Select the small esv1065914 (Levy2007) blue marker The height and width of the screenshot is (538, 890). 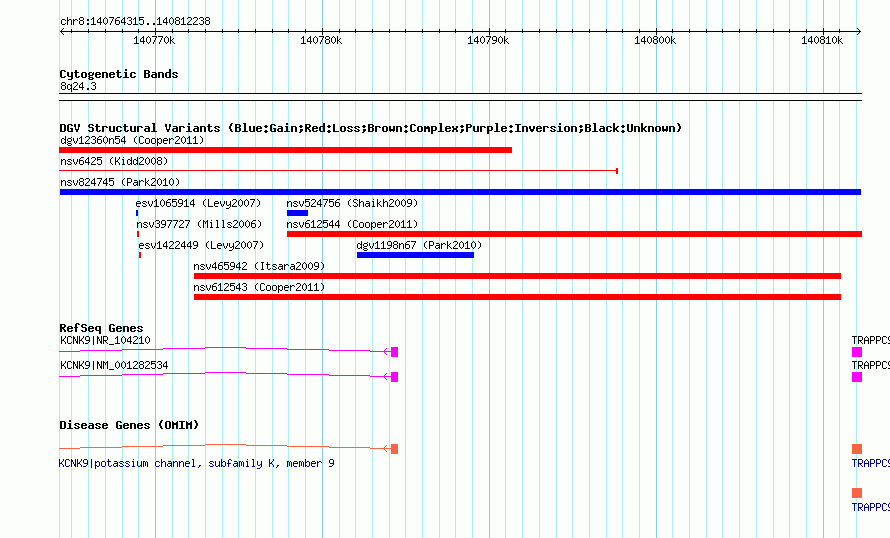point(137,213)
